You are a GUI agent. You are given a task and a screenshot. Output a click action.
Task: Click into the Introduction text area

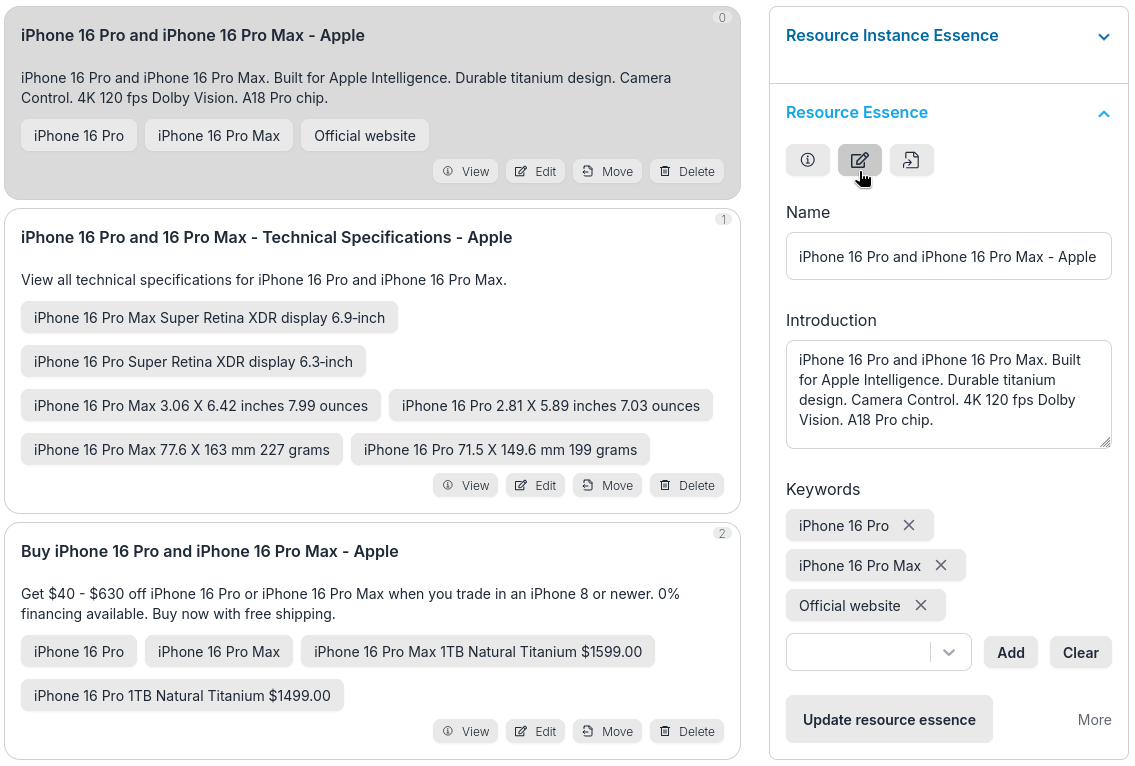pos(948,393)
